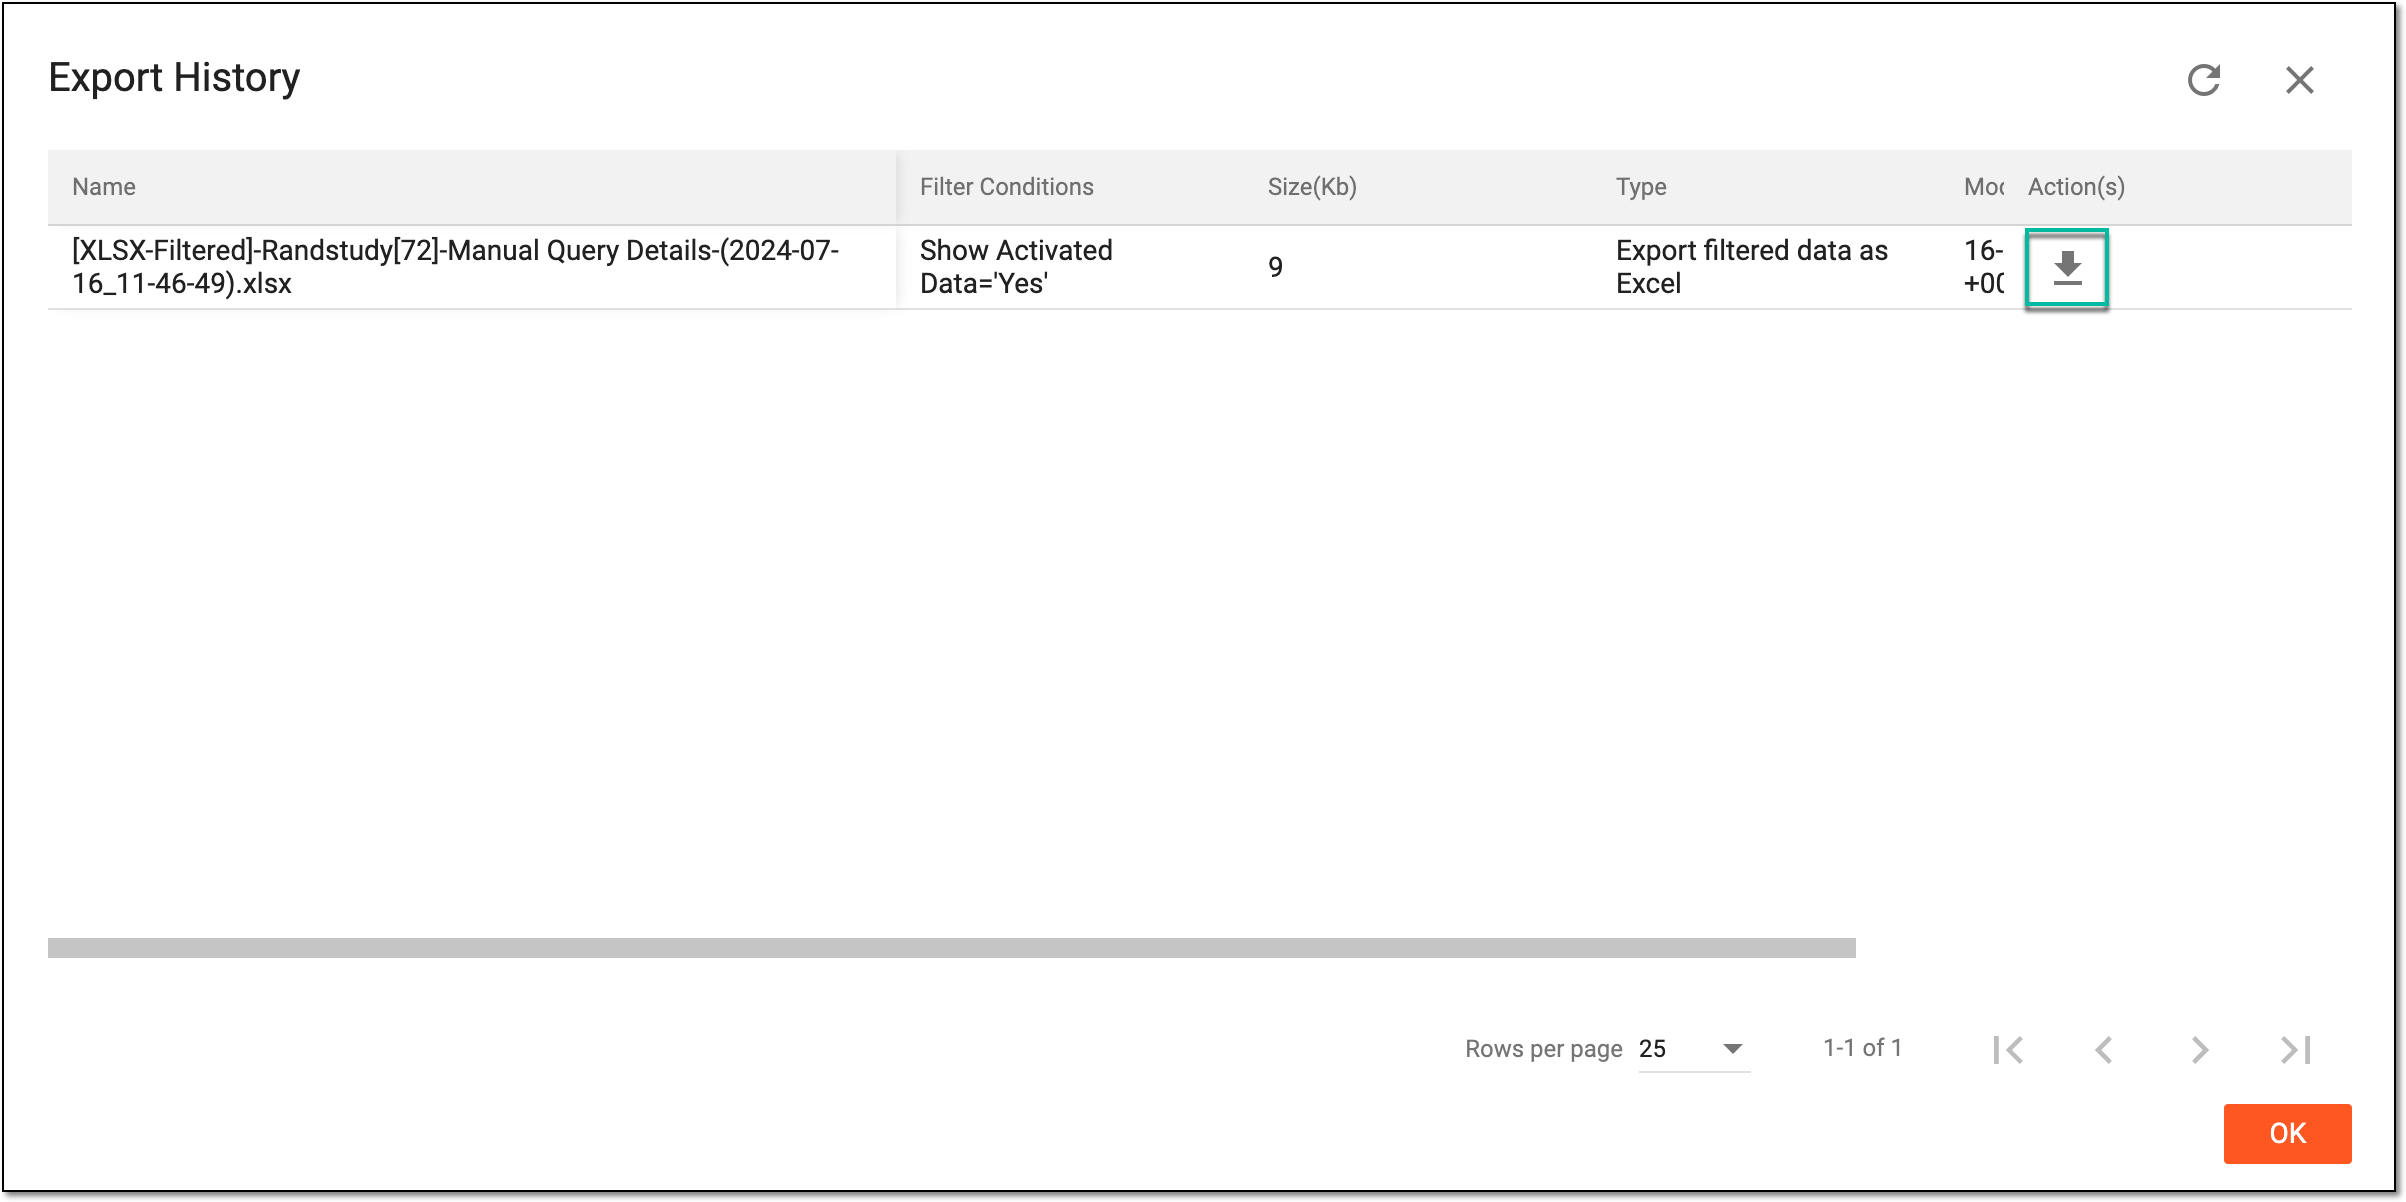Click the horizontal scrollbar of the table

(x=951, y=948)
